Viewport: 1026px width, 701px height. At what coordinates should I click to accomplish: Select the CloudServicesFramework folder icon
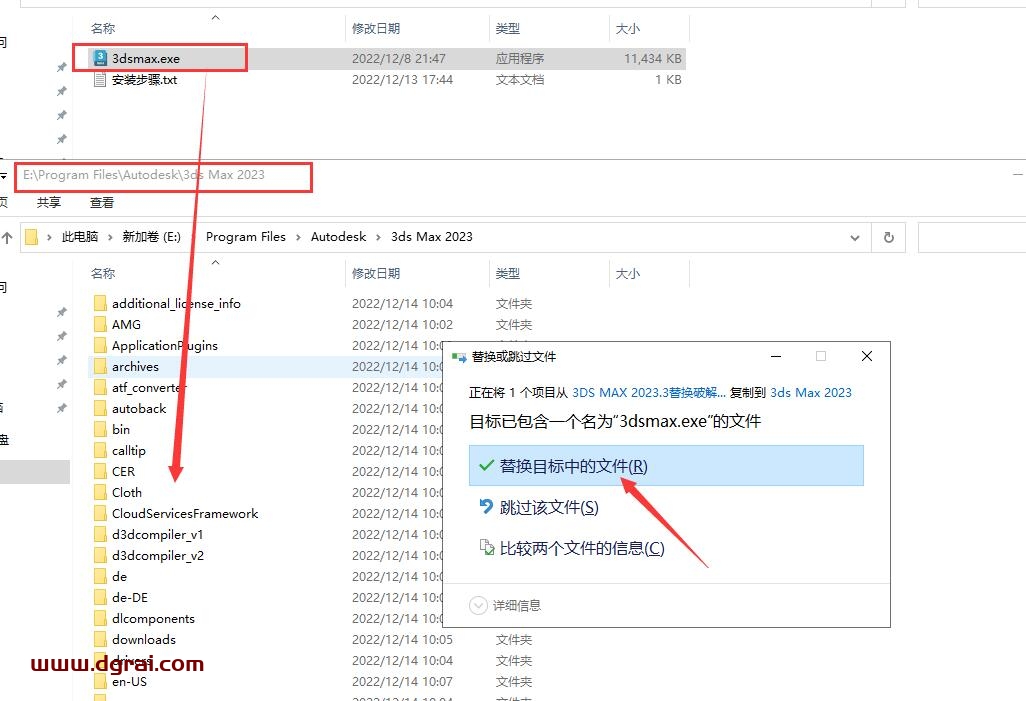(x=101, y=513)
